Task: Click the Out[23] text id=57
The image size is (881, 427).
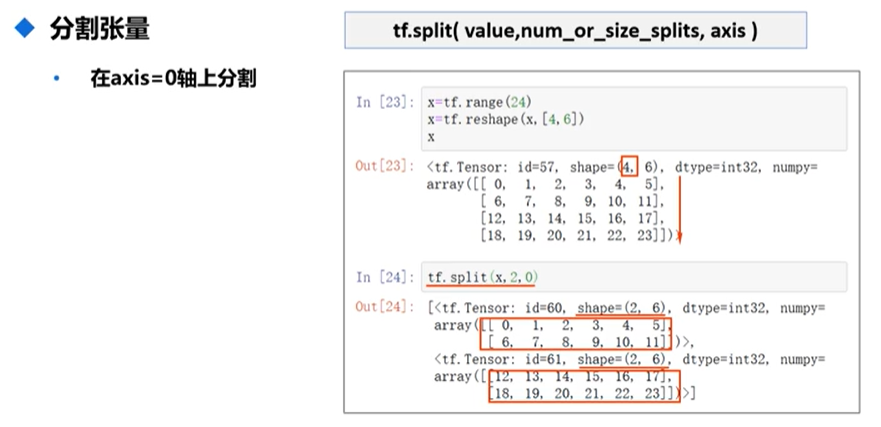Action: 536,167
